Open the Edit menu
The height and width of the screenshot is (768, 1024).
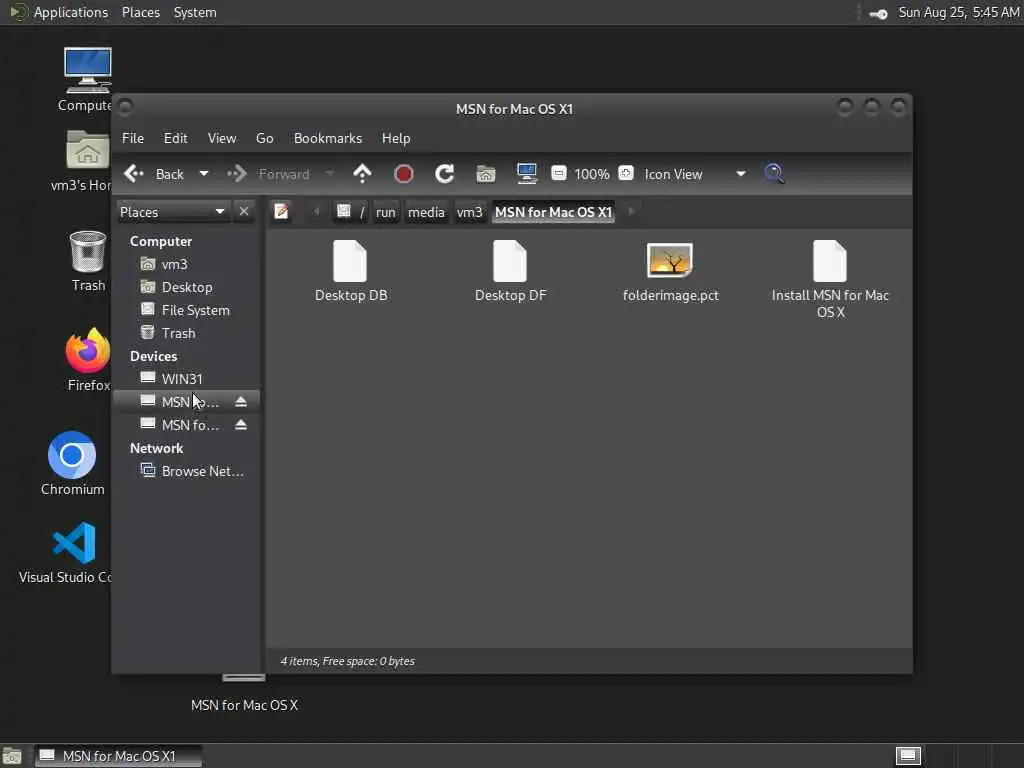pyautogui.click(x=175, y=138)
